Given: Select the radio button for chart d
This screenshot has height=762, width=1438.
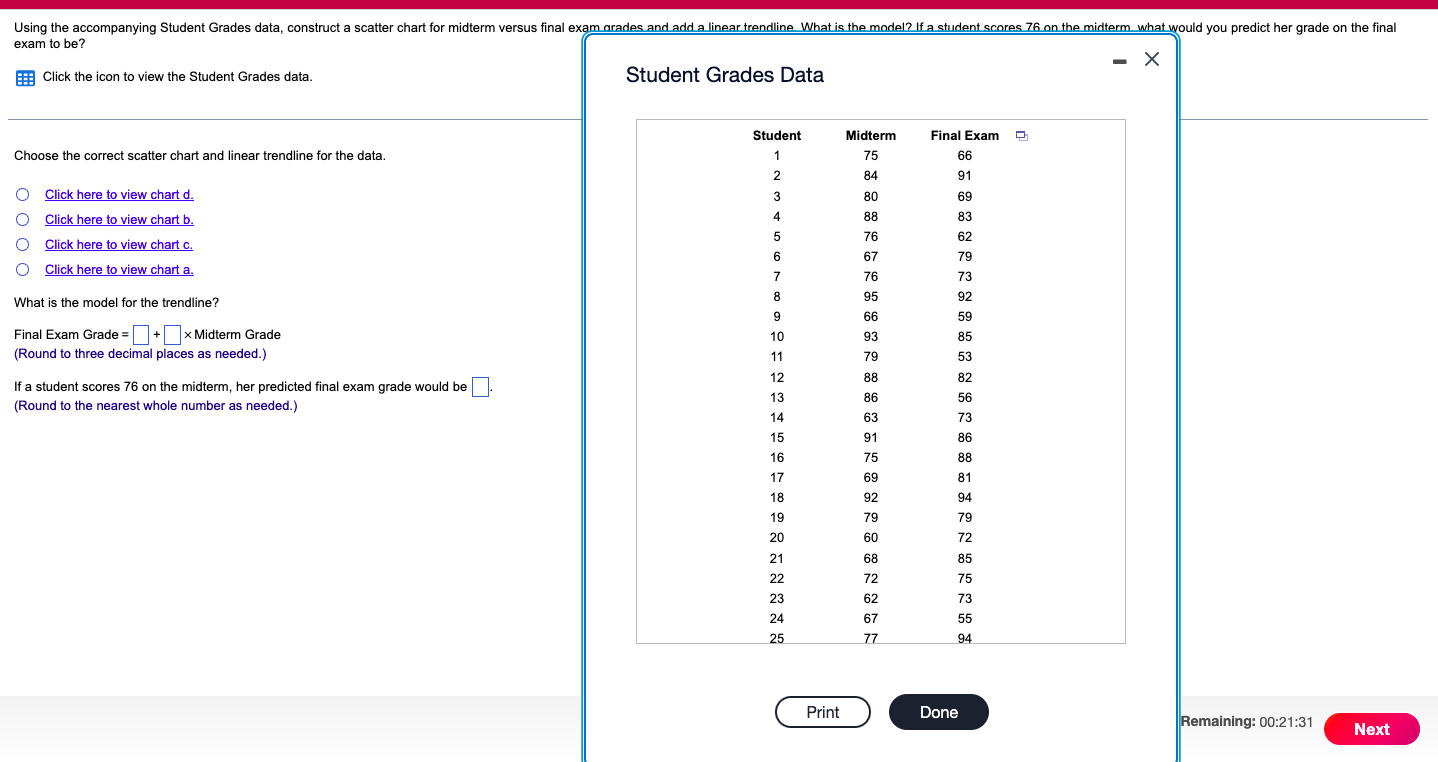Looking at the screenshot, I should pyautogui.click(x=22, y=194).
